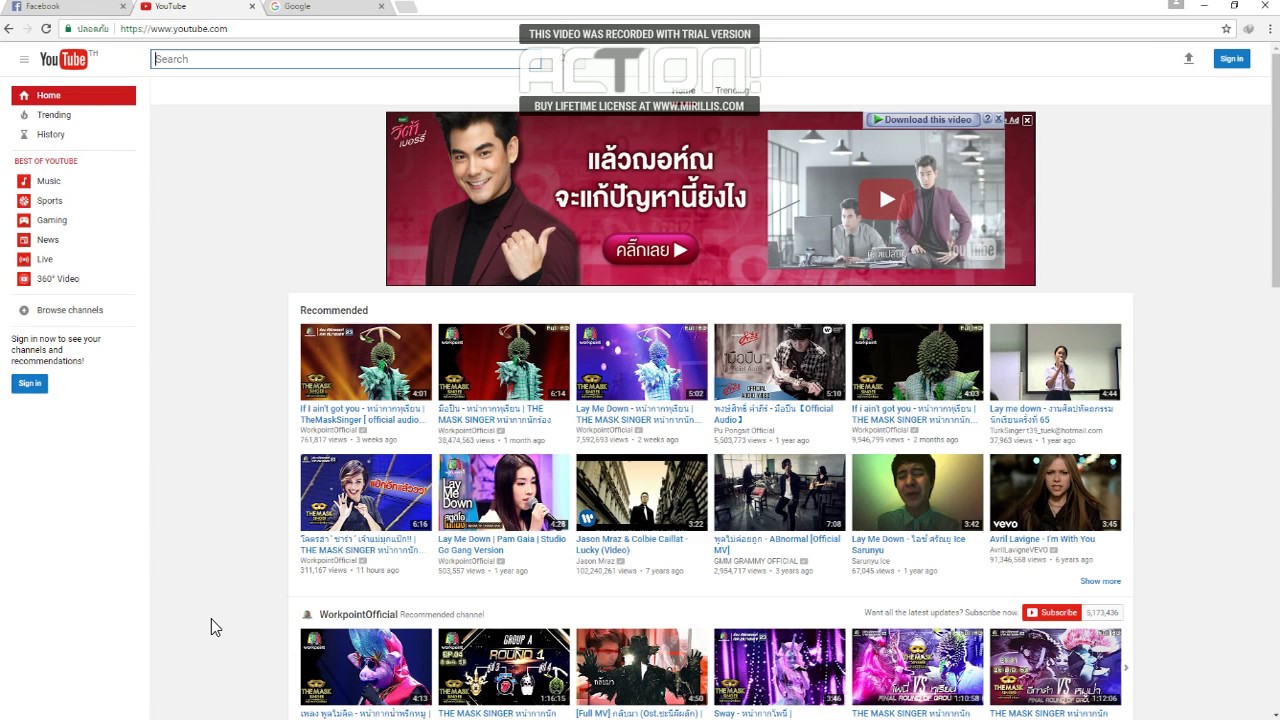Click WorkpointOfficial channel avatar icon
1280x720 pixels.
click(x=307, y=614)
